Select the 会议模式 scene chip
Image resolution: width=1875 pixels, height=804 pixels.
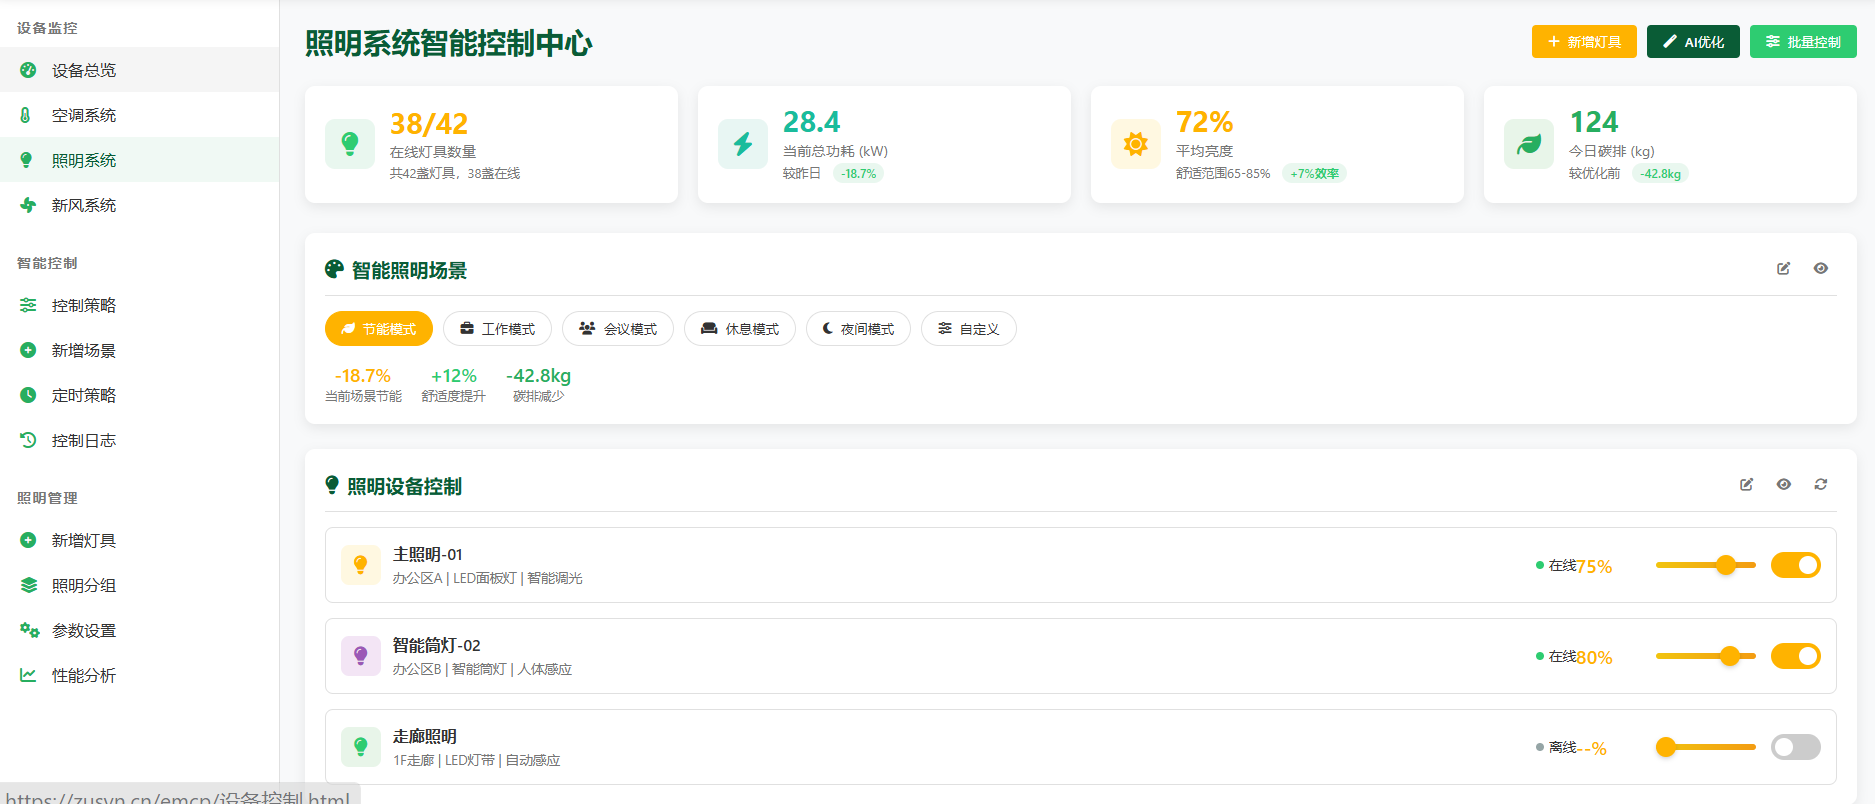pyautogui.click(x=618, y=329)
